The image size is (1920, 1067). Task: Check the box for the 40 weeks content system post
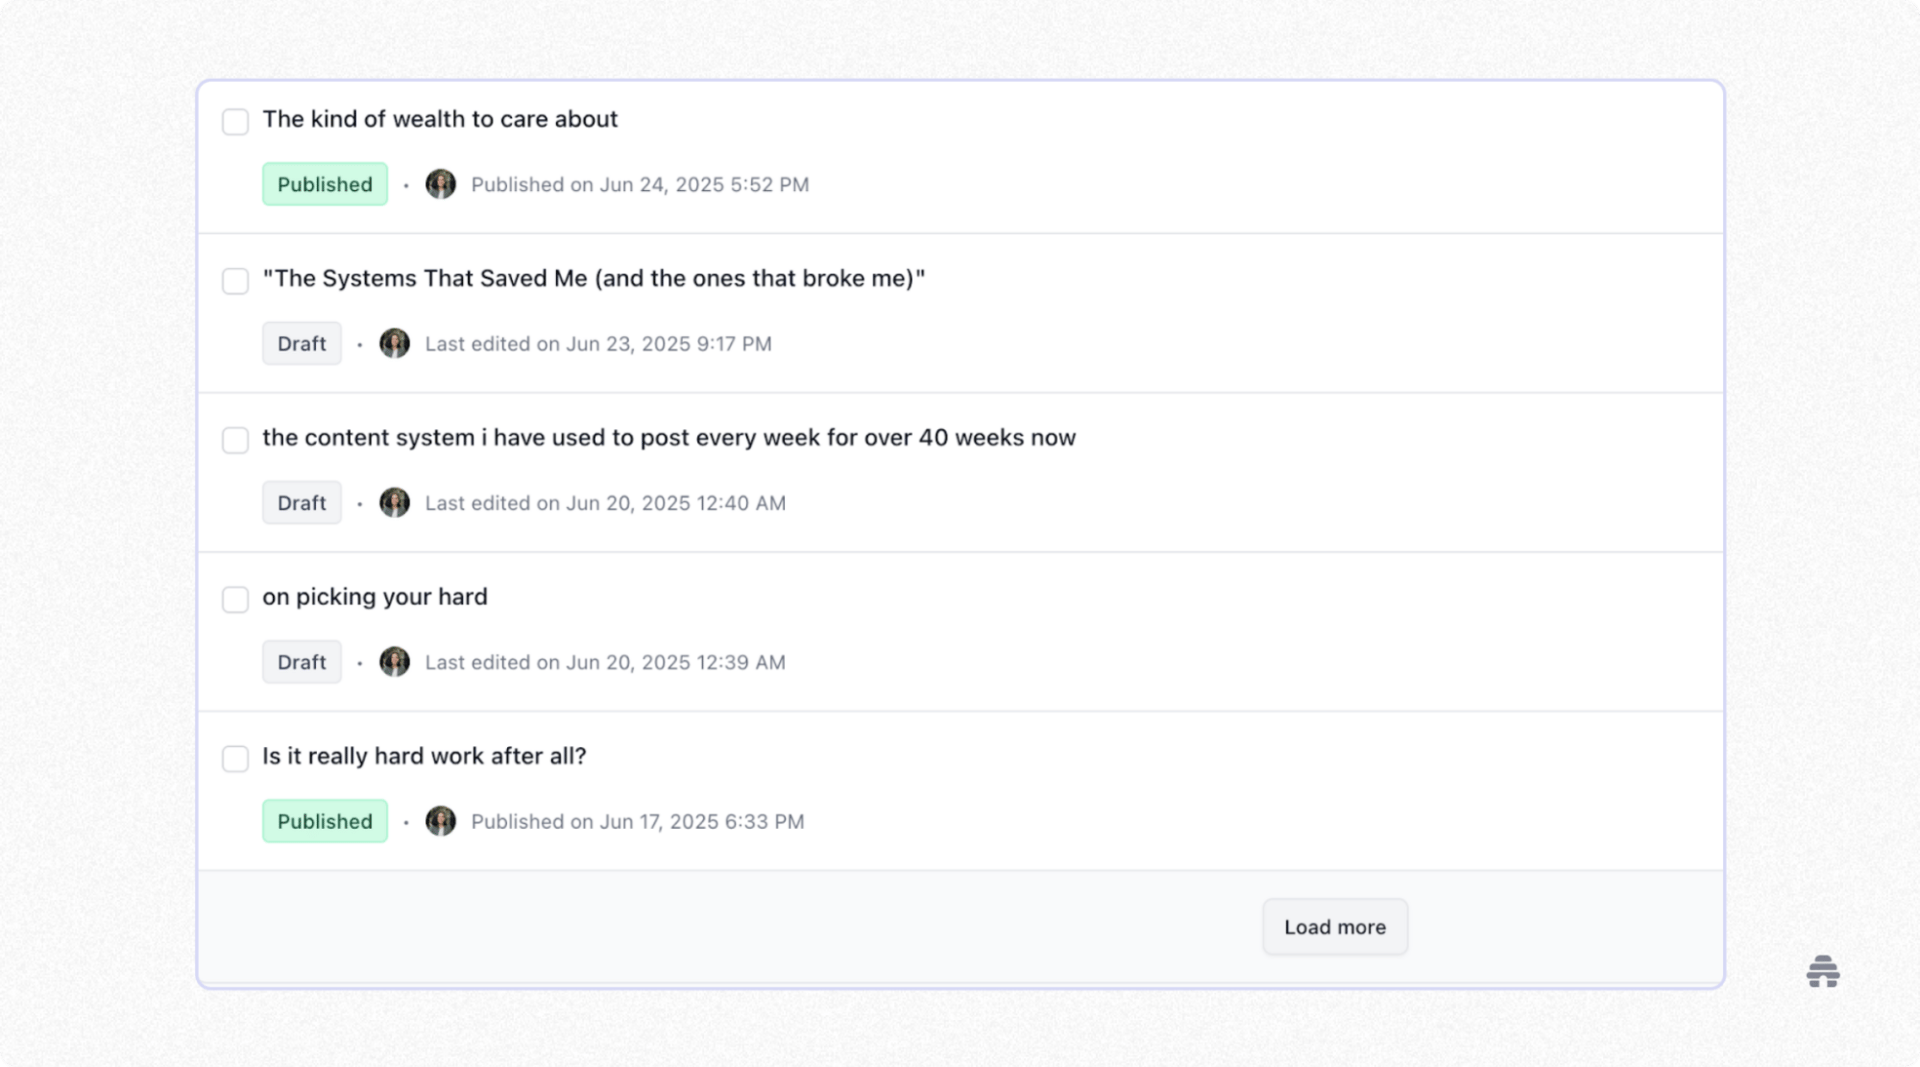tap(235, 439)
